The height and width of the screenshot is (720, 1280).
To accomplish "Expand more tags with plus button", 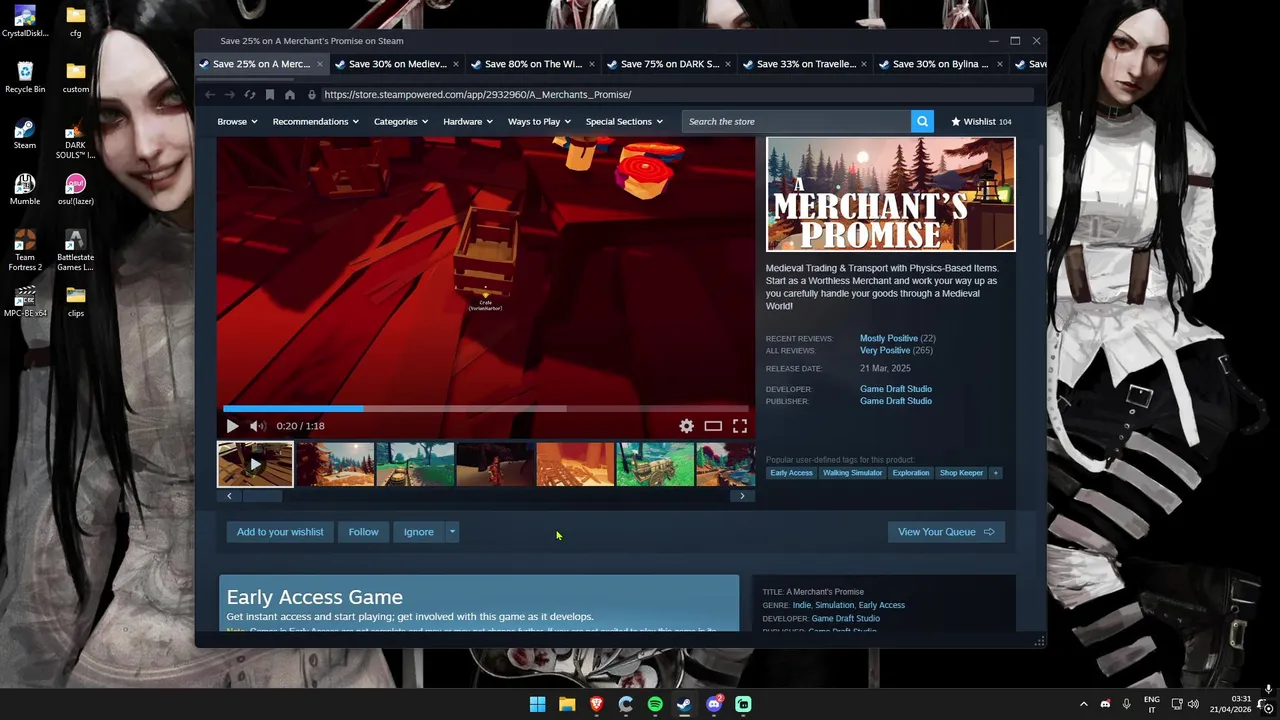I will click(995, 473).
